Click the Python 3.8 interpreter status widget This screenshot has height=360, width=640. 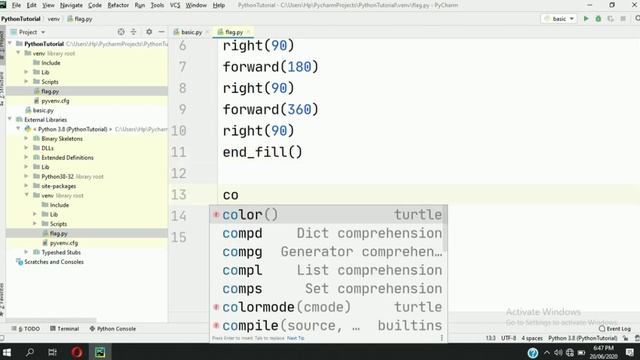pyautogui.click(x=582, y=338)
